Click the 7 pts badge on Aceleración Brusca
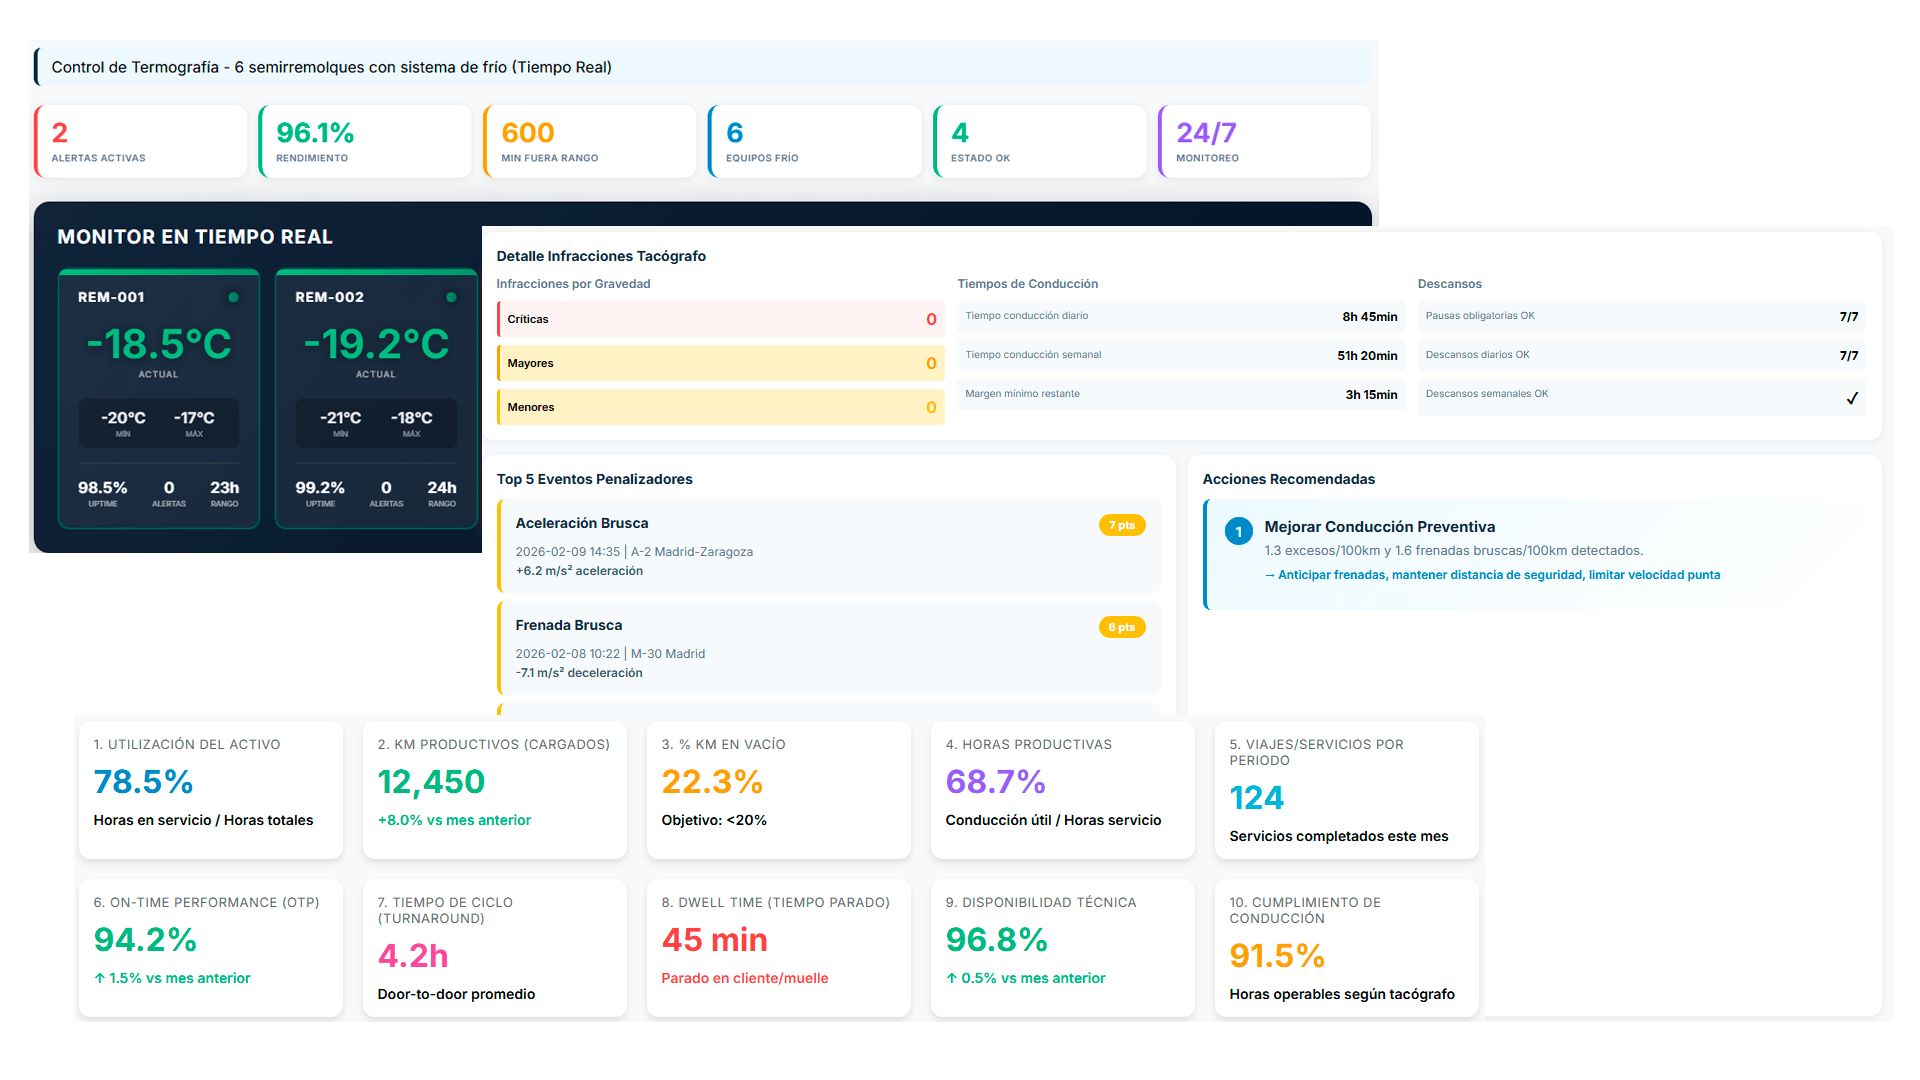Image resolution: width=1920 pixels, height=1080 pixels. click(x=1122, y=524)
